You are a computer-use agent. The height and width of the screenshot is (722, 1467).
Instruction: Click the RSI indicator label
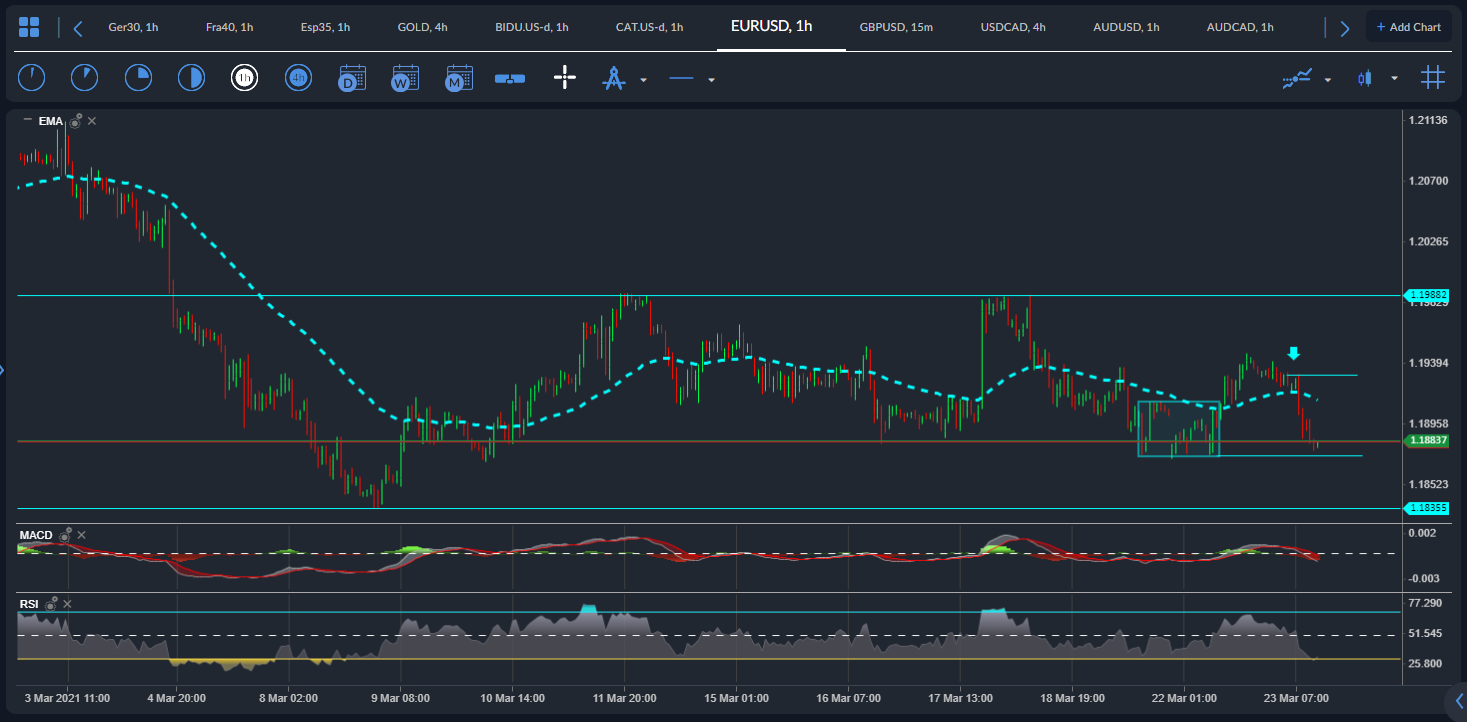tap(29, 604)
